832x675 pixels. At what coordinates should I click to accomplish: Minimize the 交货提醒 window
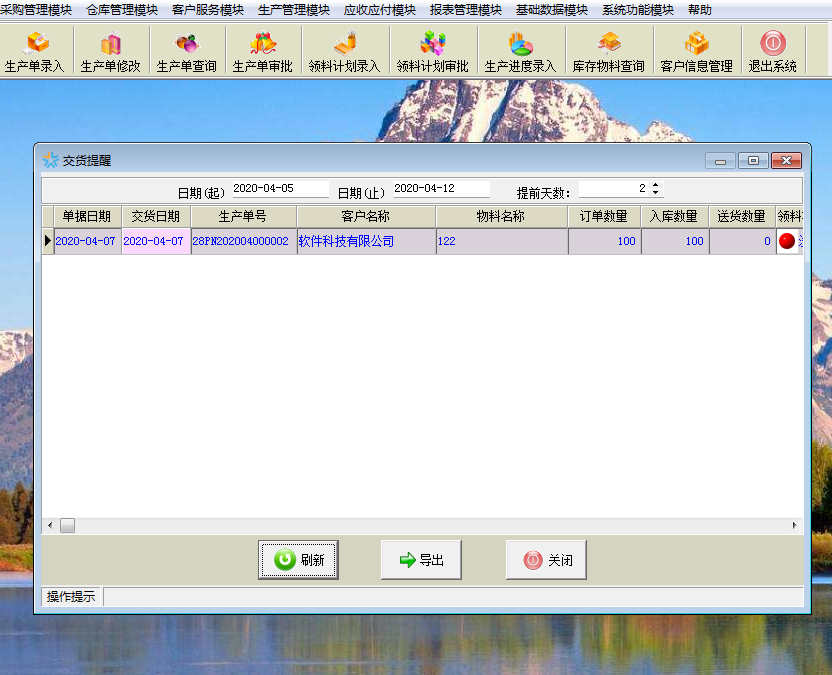(720, 161)
